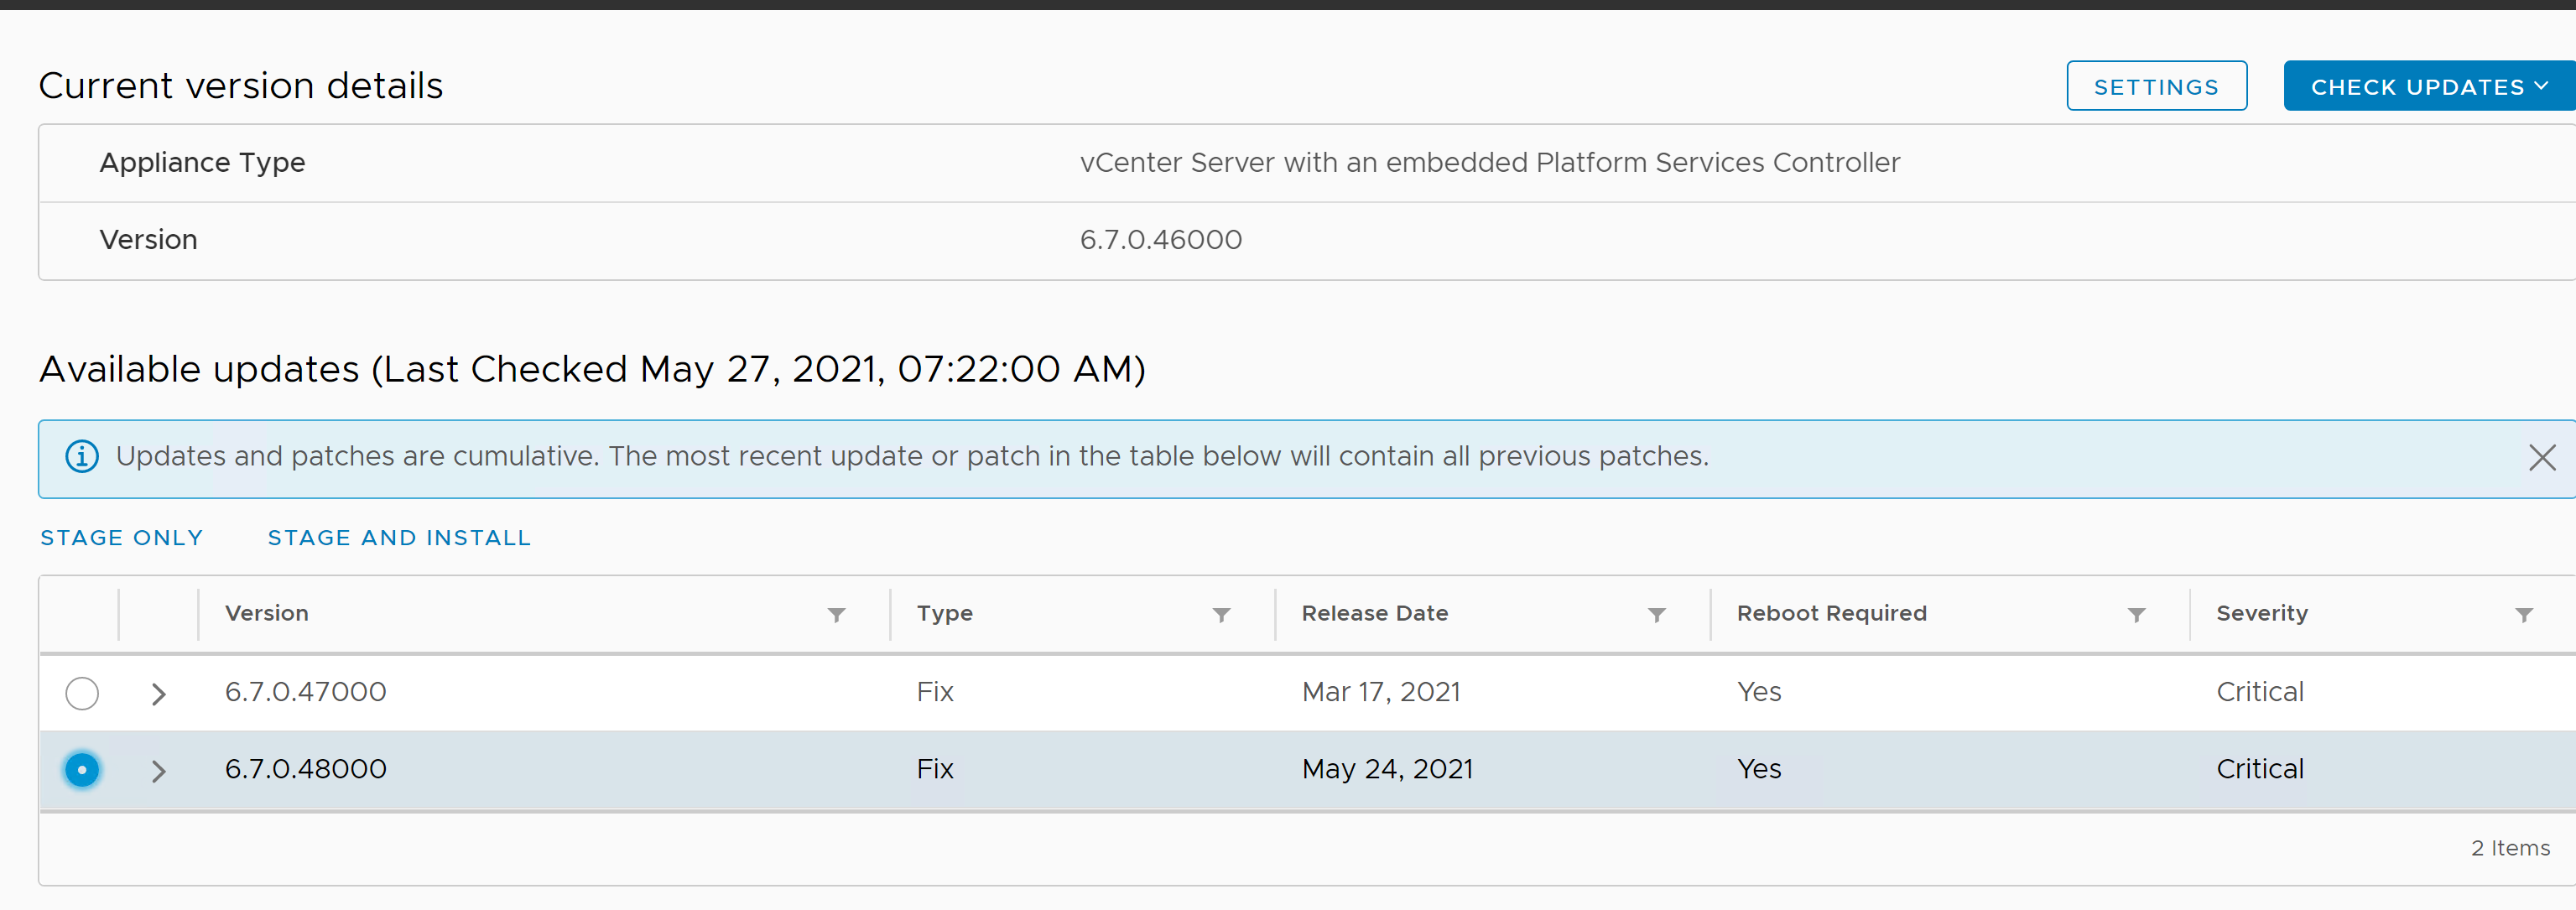
Task: Open the Settings button
Action: [2156, 86]
